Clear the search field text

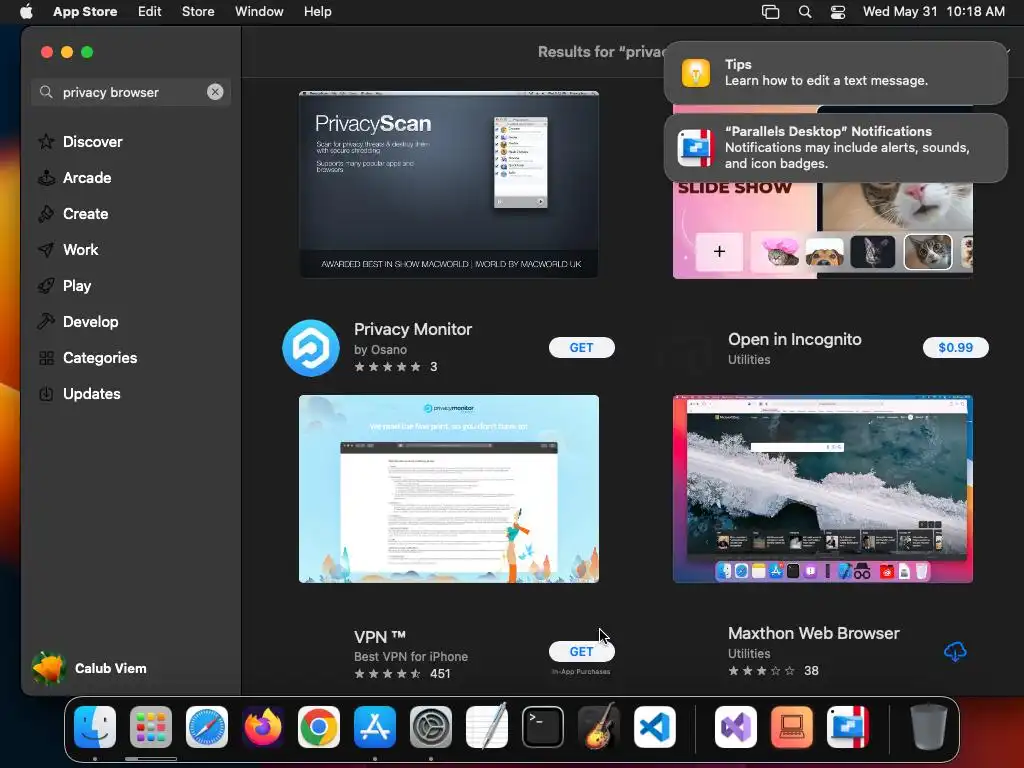pos(215,92)
